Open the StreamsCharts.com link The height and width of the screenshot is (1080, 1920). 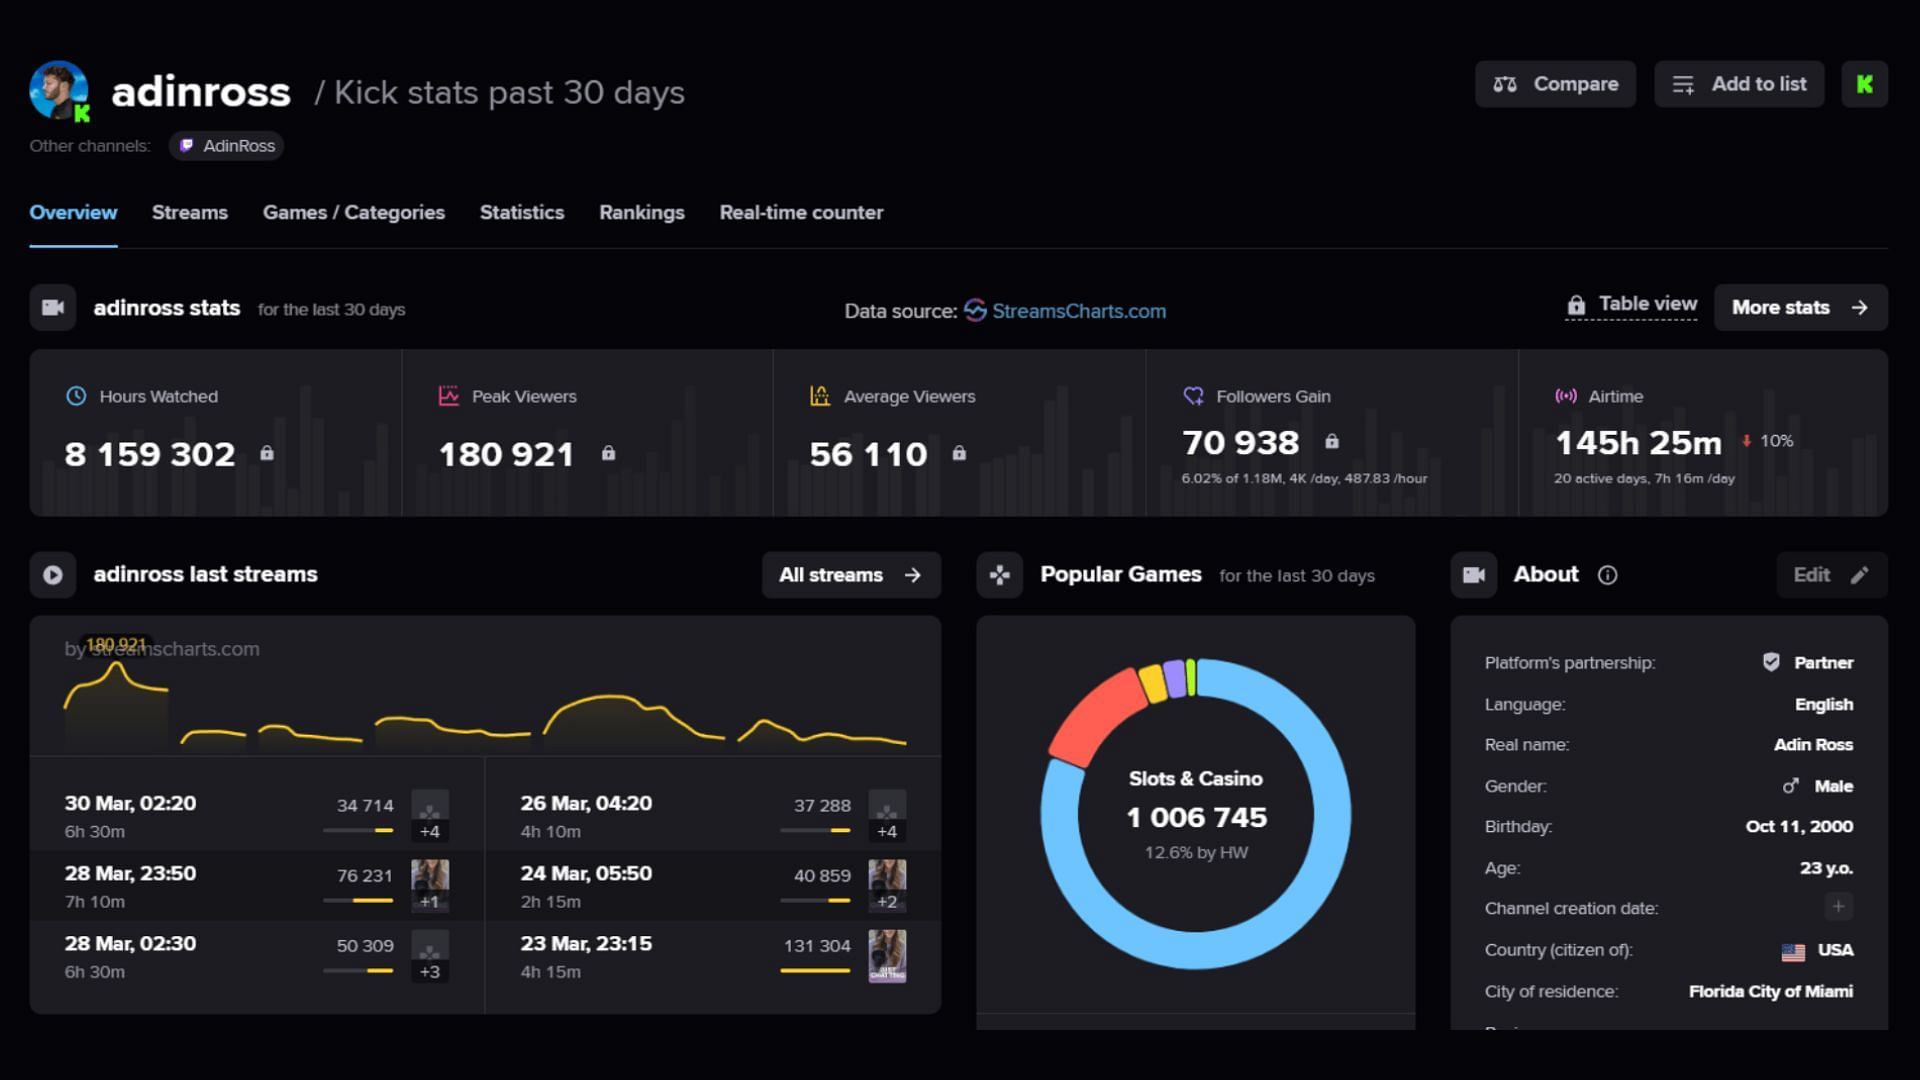[x=1079, y=311]
